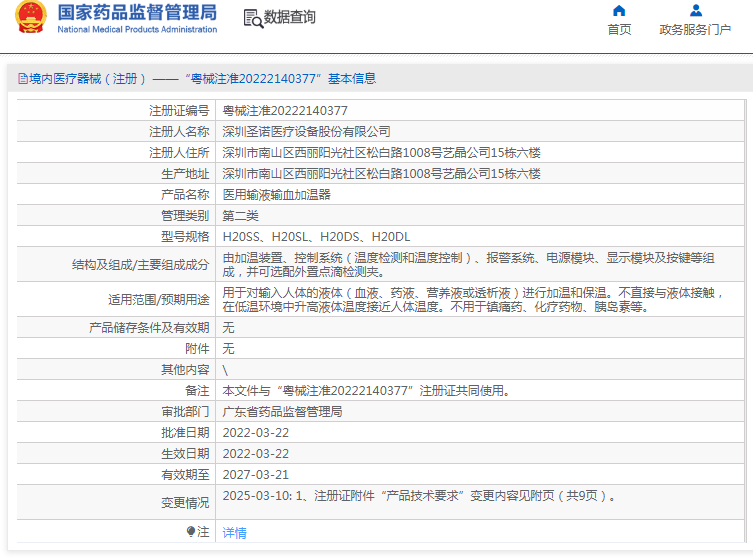Screen dimensions: 753x558
Task: Select the 注册人住所 address value
Action: pos(381,153)
